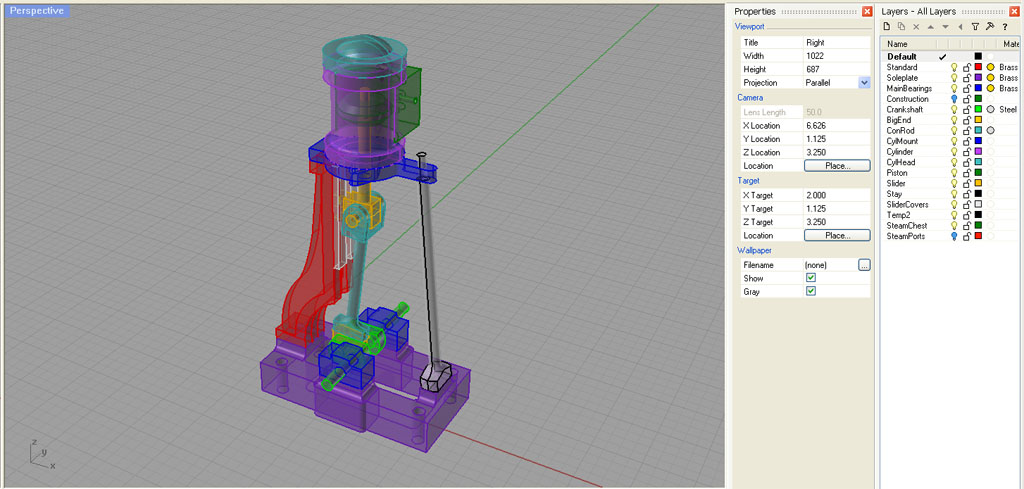
Task: Unlock icon for the Piston layer
Action: (x=966, y=173)
